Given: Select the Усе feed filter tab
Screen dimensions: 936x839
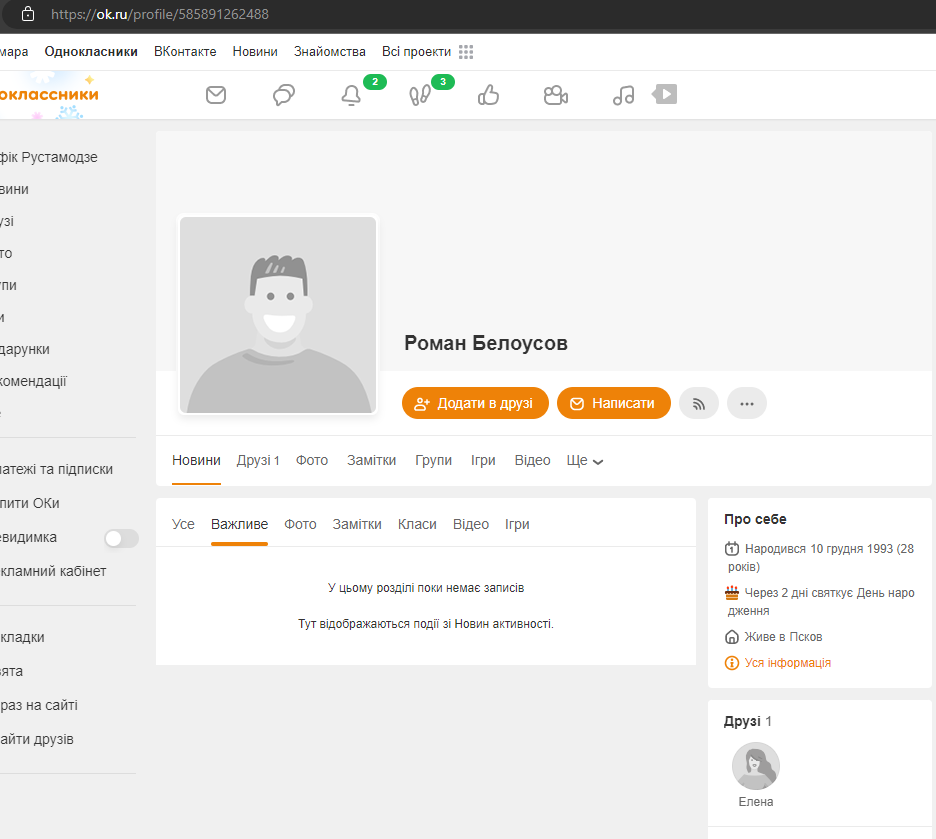Looking at the screenshot, I should (183, 524).
